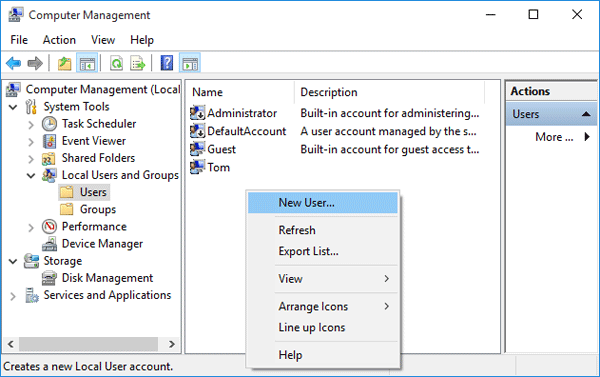This screenshot has width=600, height=377.
Task: Click the Local Users and Groups icon
Action: click(49, 175)
